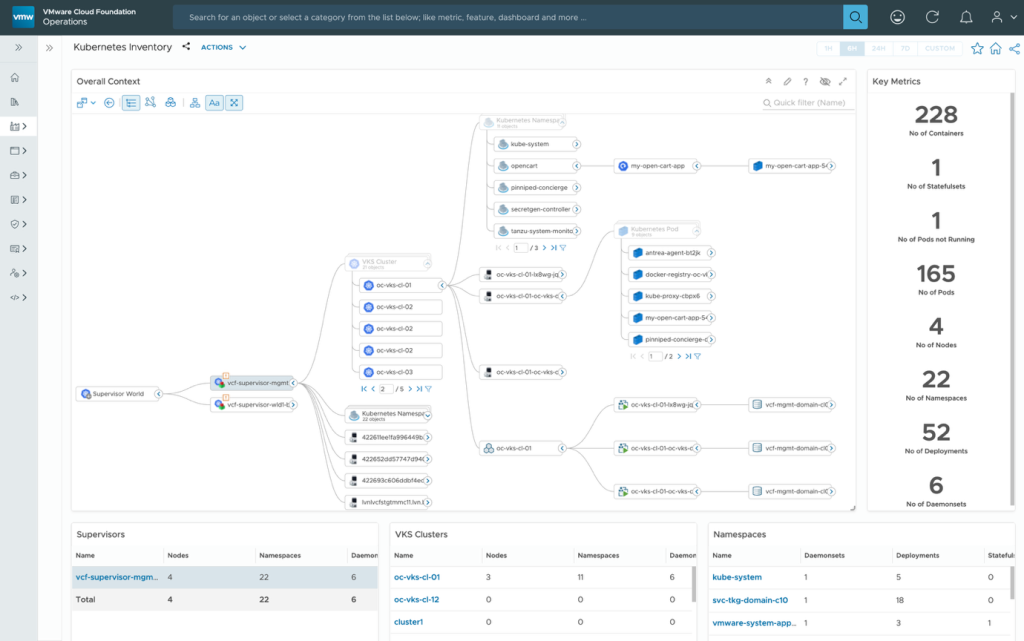Open the notifications bell
The height and width of the screenshot is (641, 1024).
tap(966, 18)
